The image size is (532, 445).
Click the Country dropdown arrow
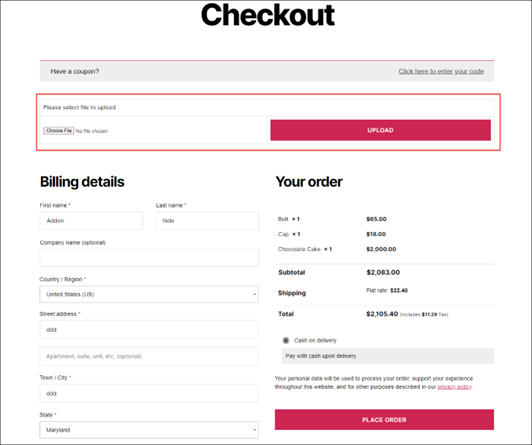(254, 294)
